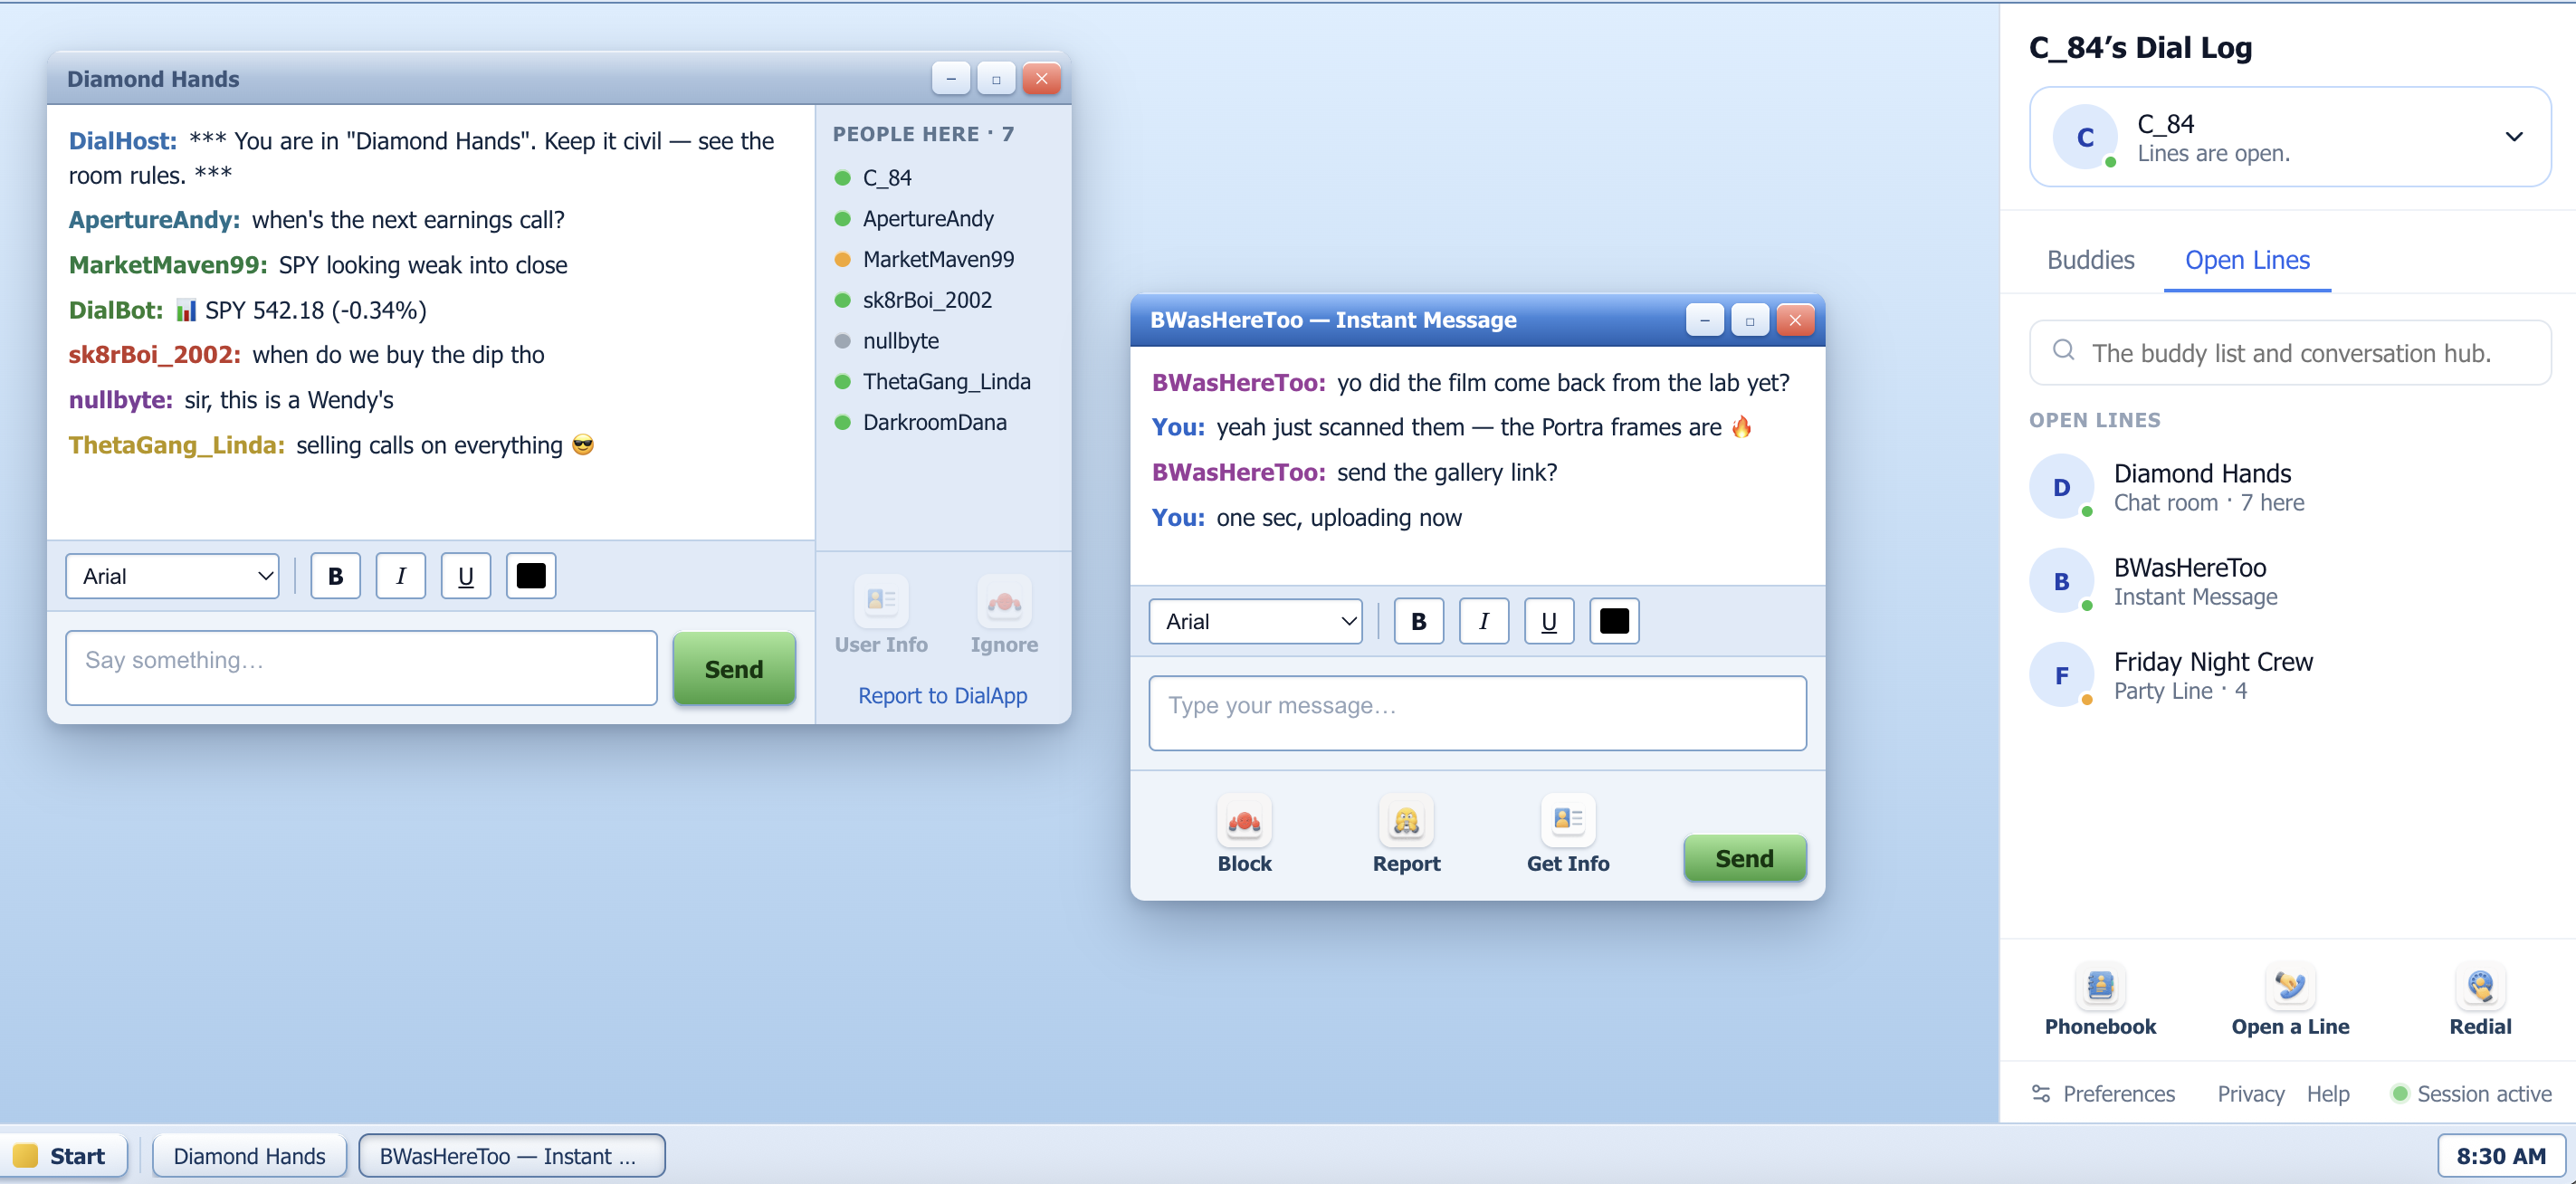The image size is (2576, 1184).
Task: Click the Redial icon
Action: [x=2480, y=986]
